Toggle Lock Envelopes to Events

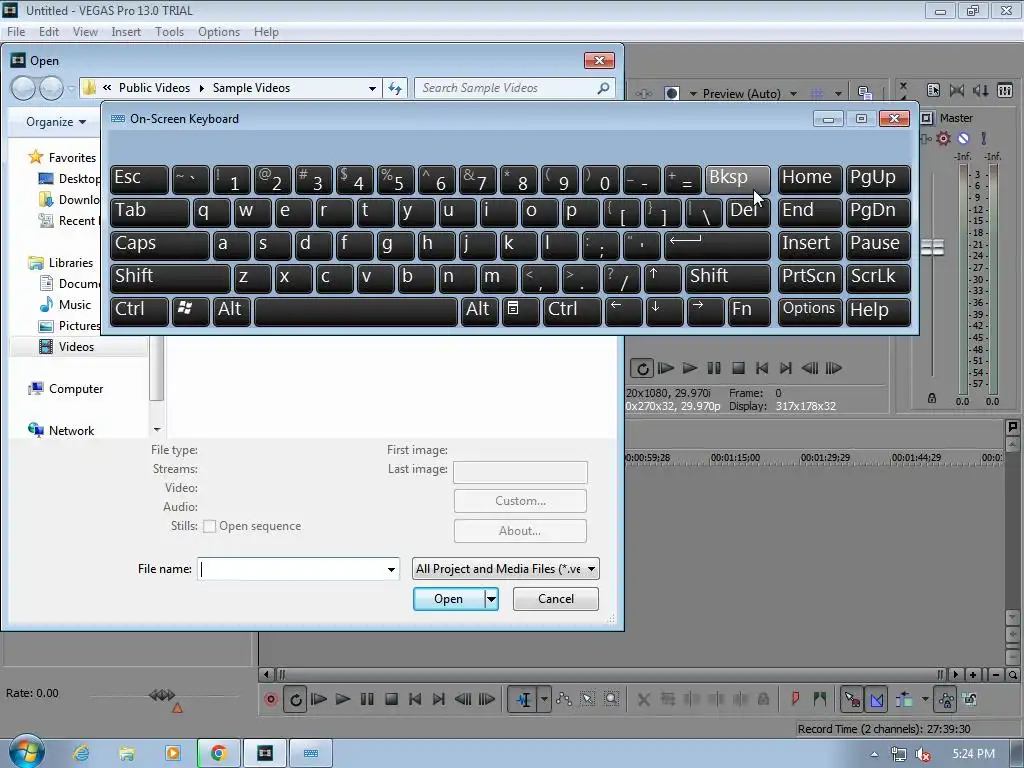[946, 699]
